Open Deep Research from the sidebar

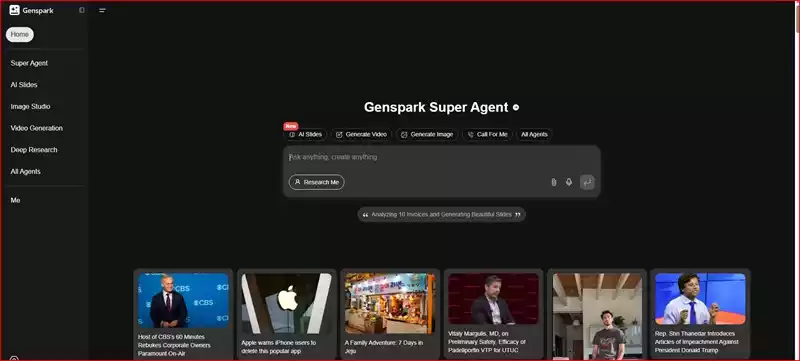[34, 150]
